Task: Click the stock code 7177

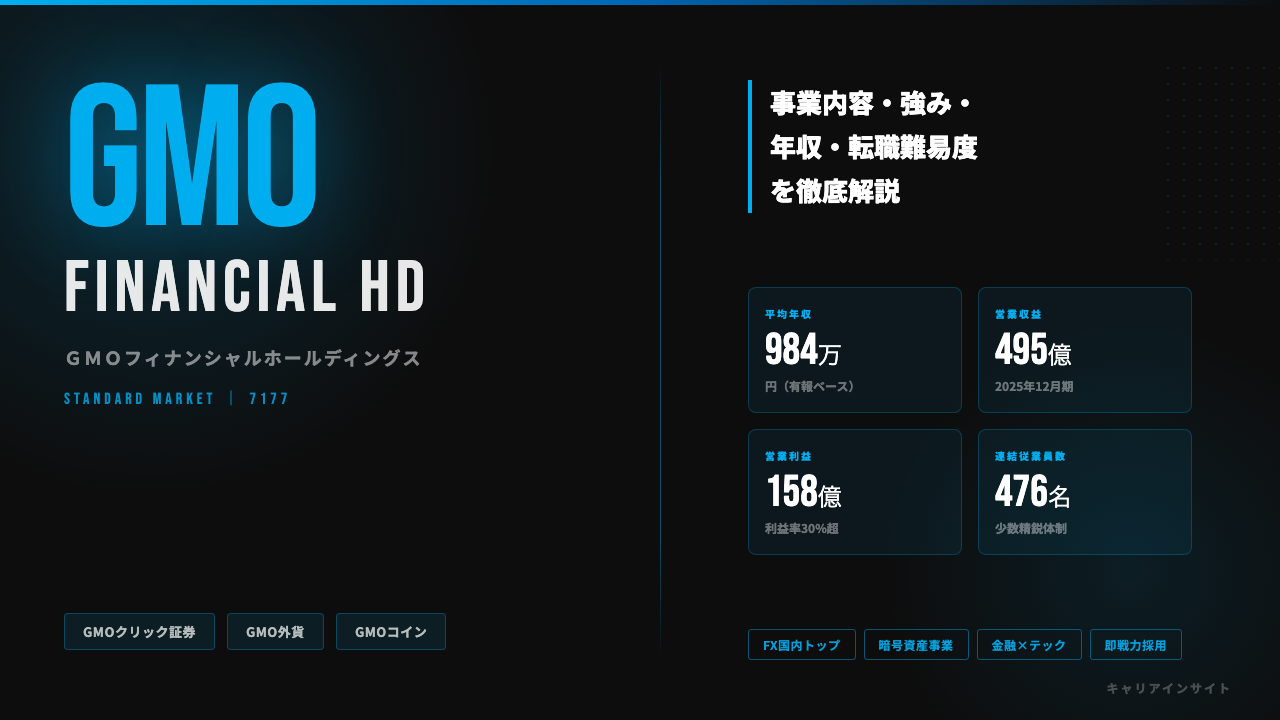Action: 269,399
